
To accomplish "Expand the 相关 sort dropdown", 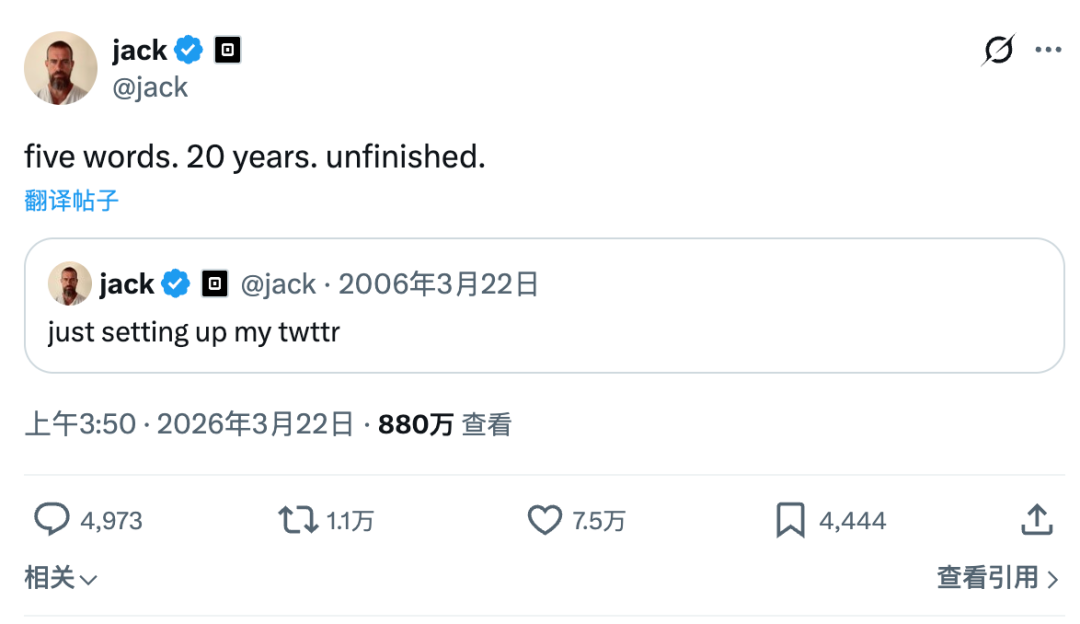I will pos(61,577).
